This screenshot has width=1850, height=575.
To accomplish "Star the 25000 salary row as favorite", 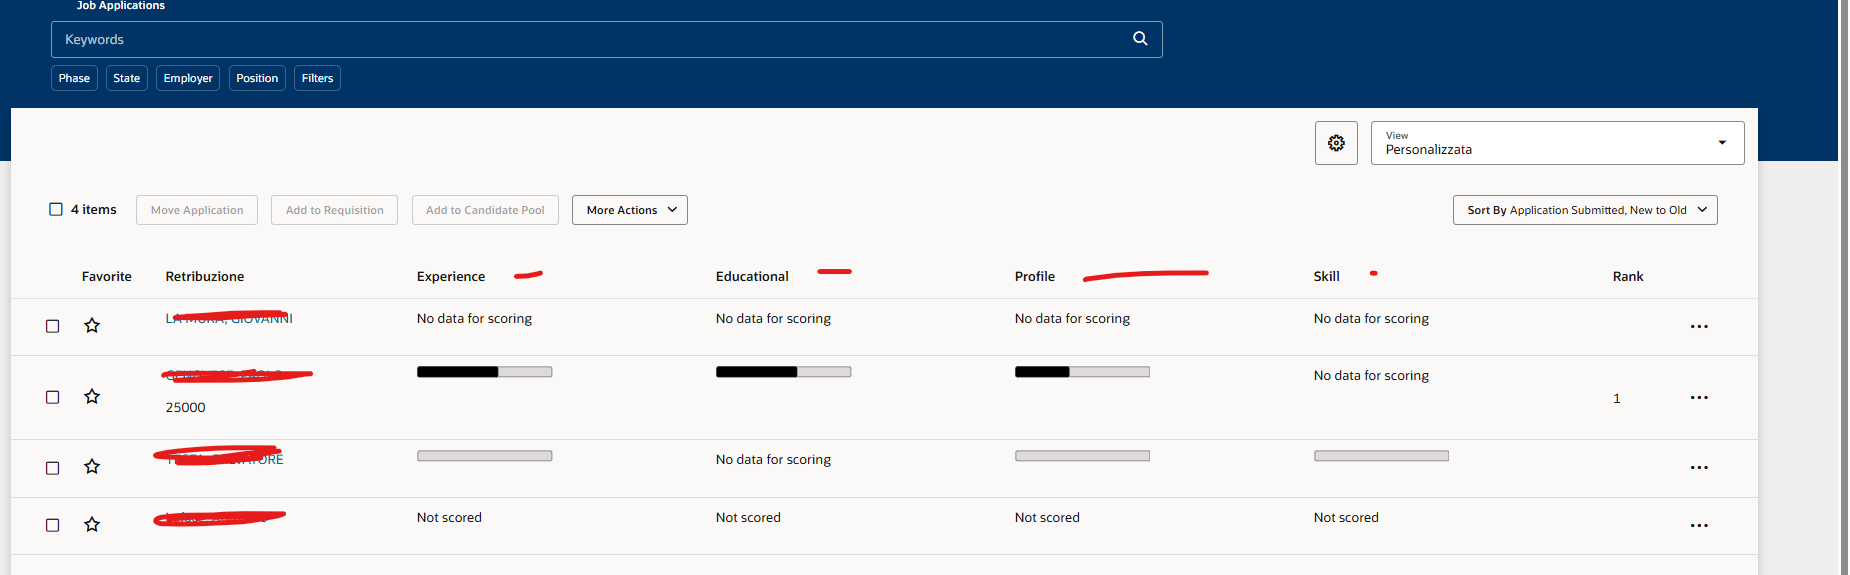I will click(x=92, y=397).
